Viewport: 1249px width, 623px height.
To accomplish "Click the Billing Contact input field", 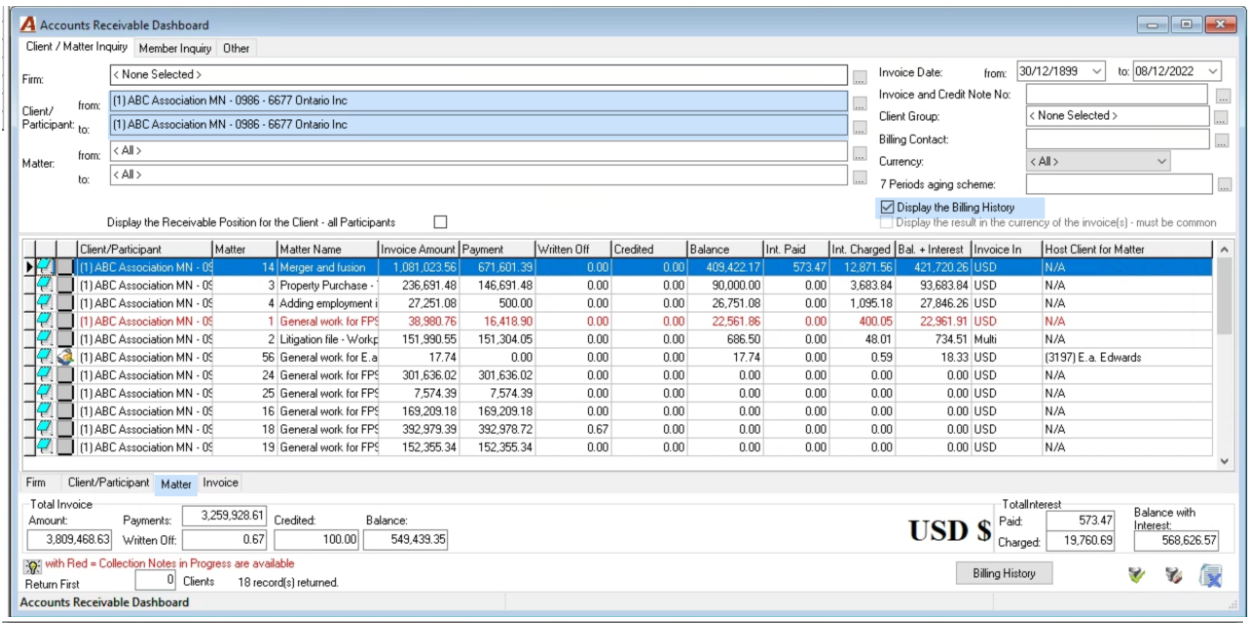I will point(1117,139).
